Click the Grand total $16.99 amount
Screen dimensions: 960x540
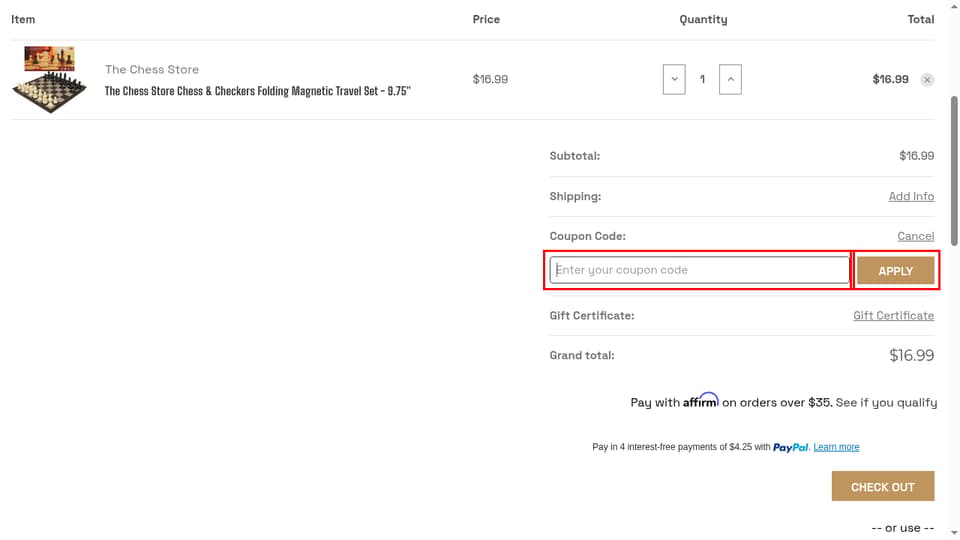coord(912,356)
